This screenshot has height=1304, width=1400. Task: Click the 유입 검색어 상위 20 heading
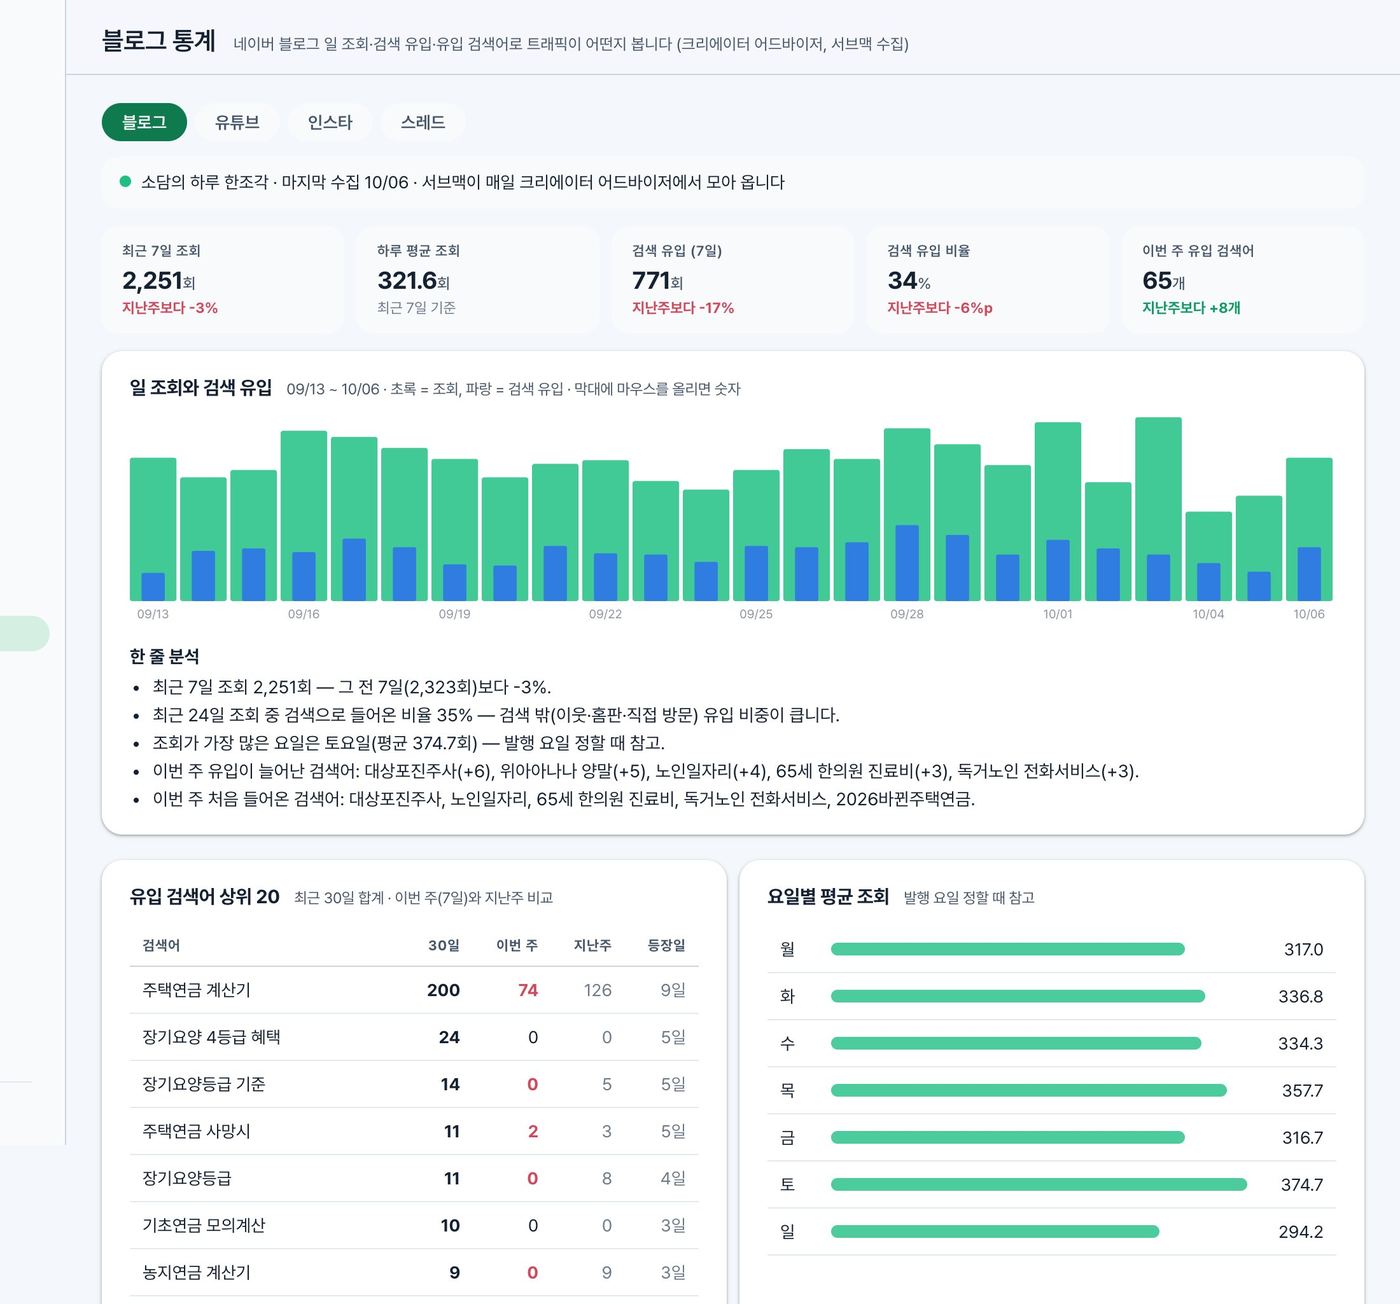204,896
